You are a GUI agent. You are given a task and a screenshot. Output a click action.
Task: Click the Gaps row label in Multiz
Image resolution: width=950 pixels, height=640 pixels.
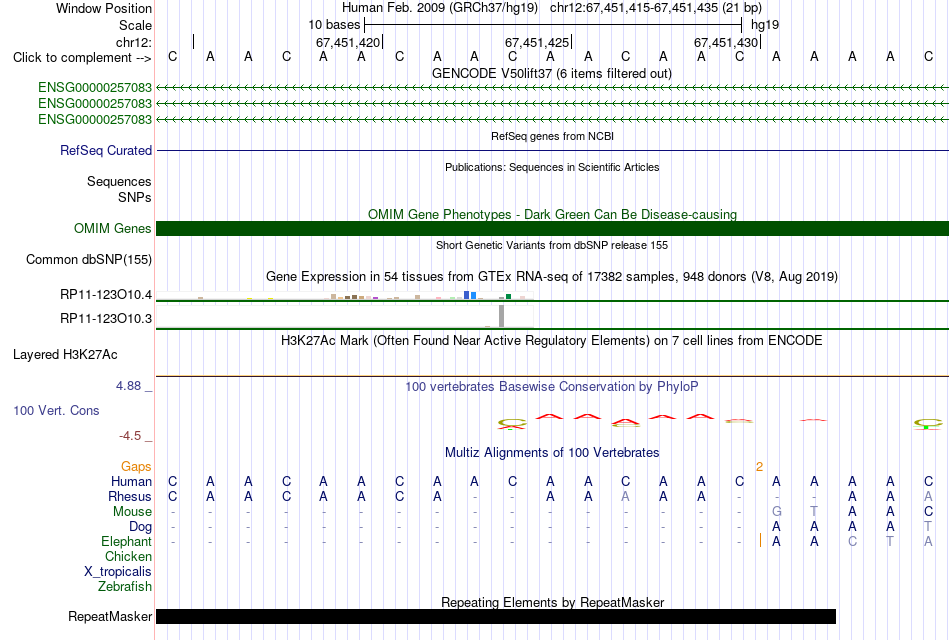click(136, 467)
